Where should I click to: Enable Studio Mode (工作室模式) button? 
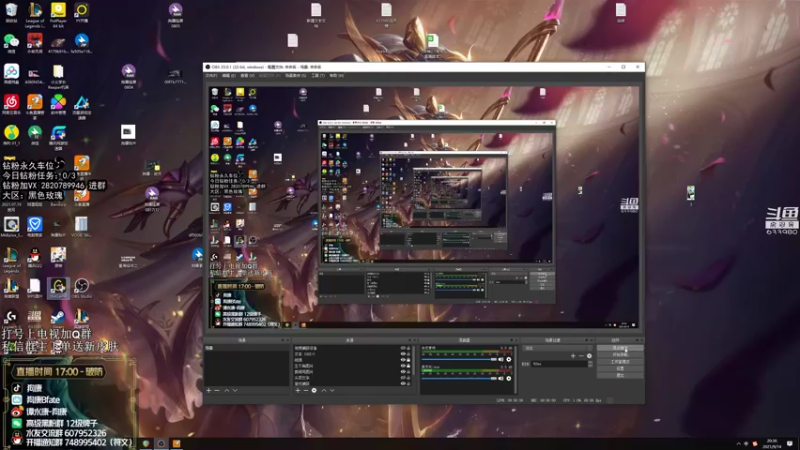620,362
